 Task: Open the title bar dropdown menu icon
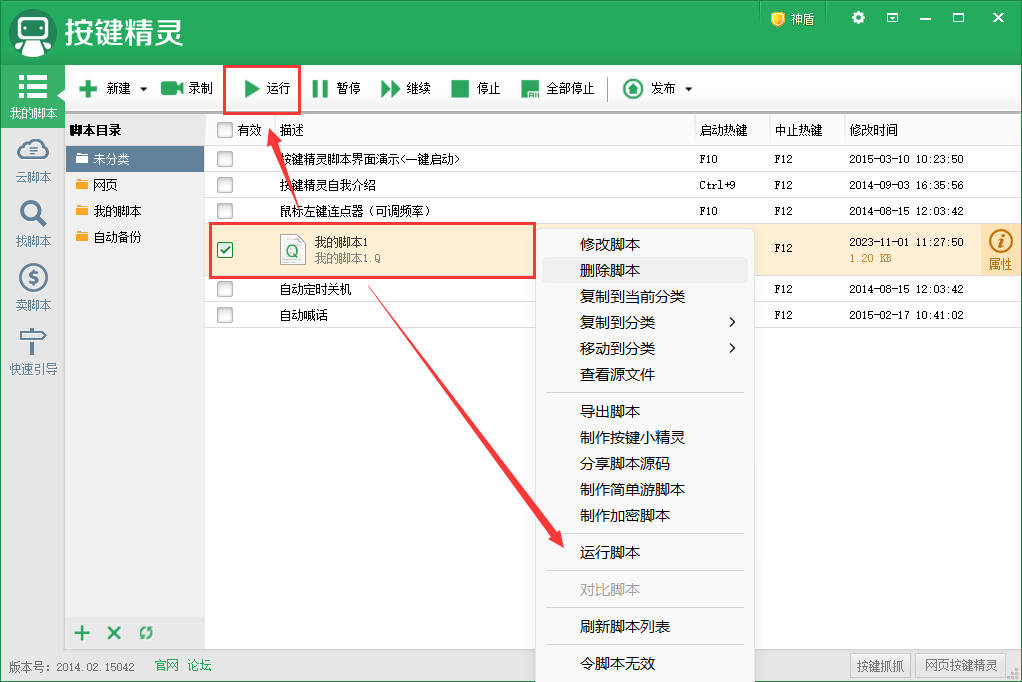click(892, 18)
